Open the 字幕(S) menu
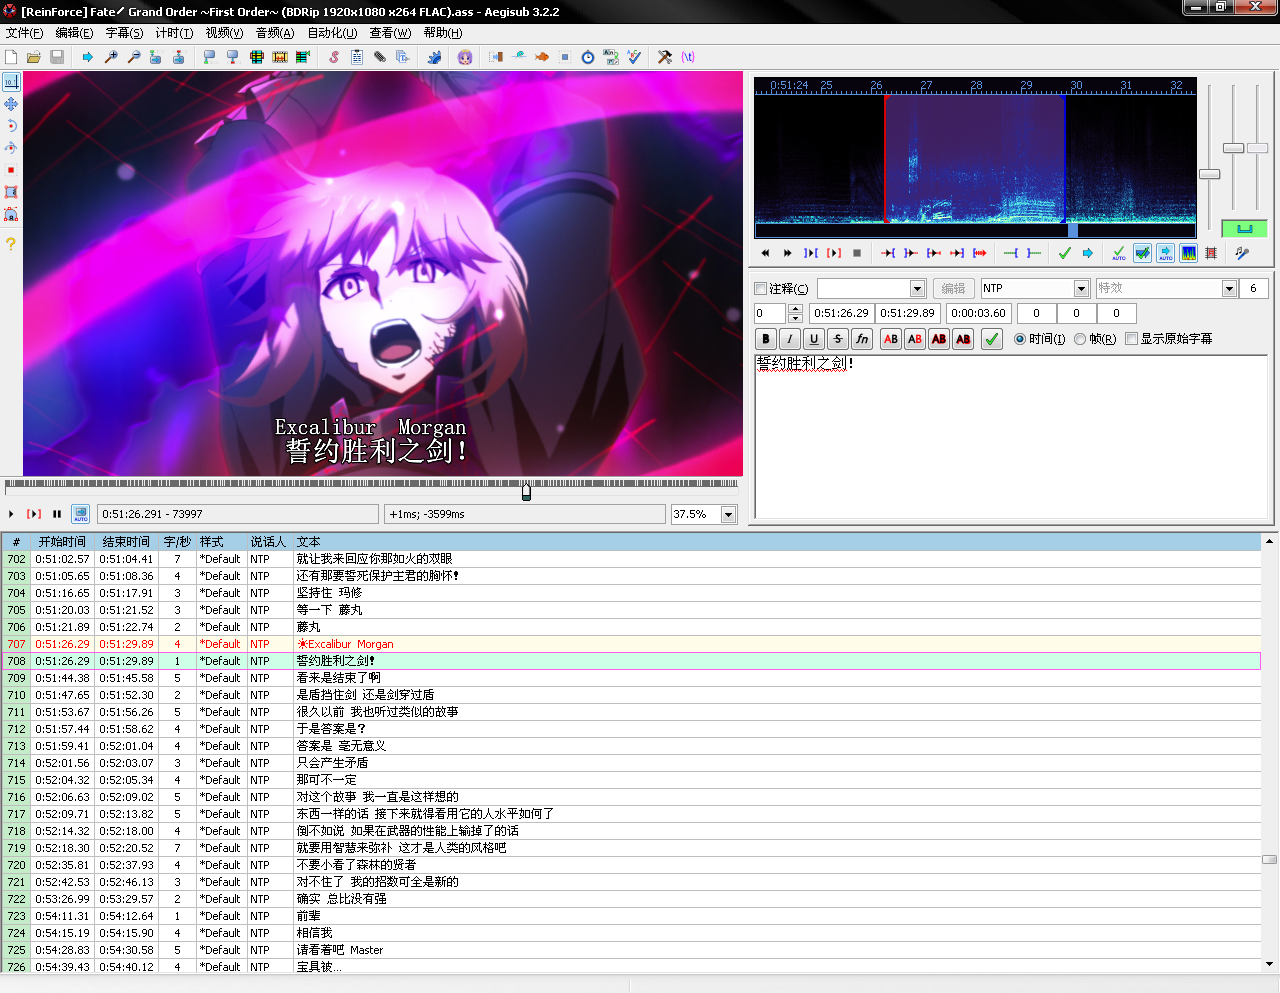Screen dimensions: 1280x993 pyautogui.click(x=124, y=33)
